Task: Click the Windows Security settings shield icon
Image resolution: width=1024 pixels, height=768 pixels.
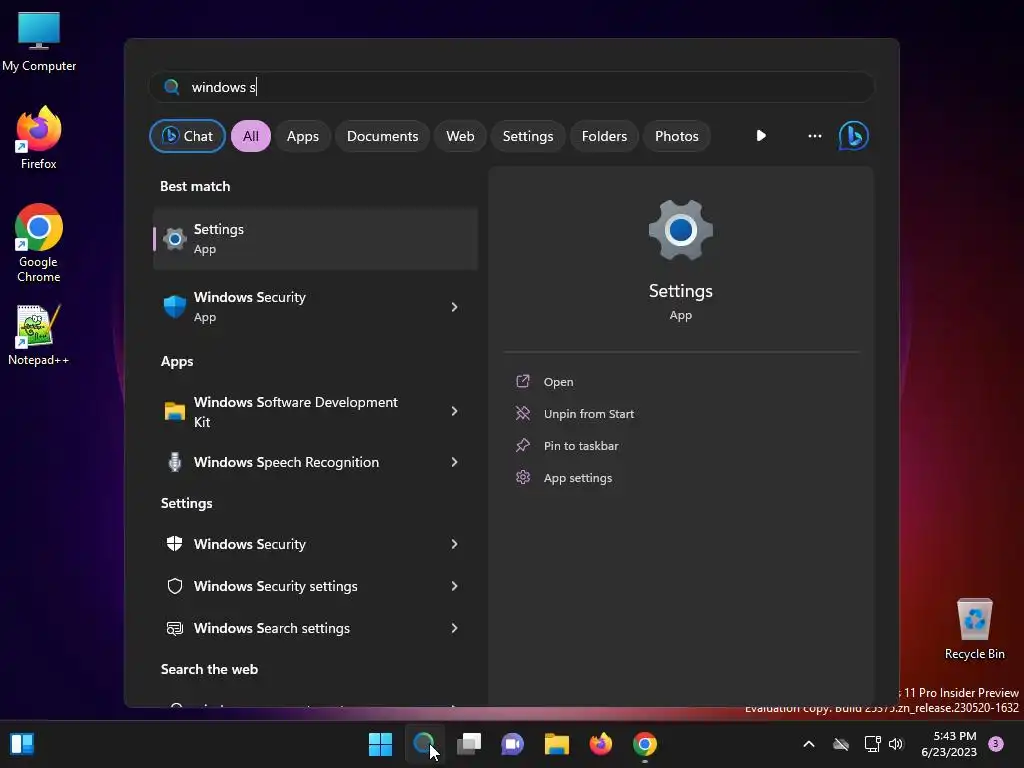Action: point(174,586)
